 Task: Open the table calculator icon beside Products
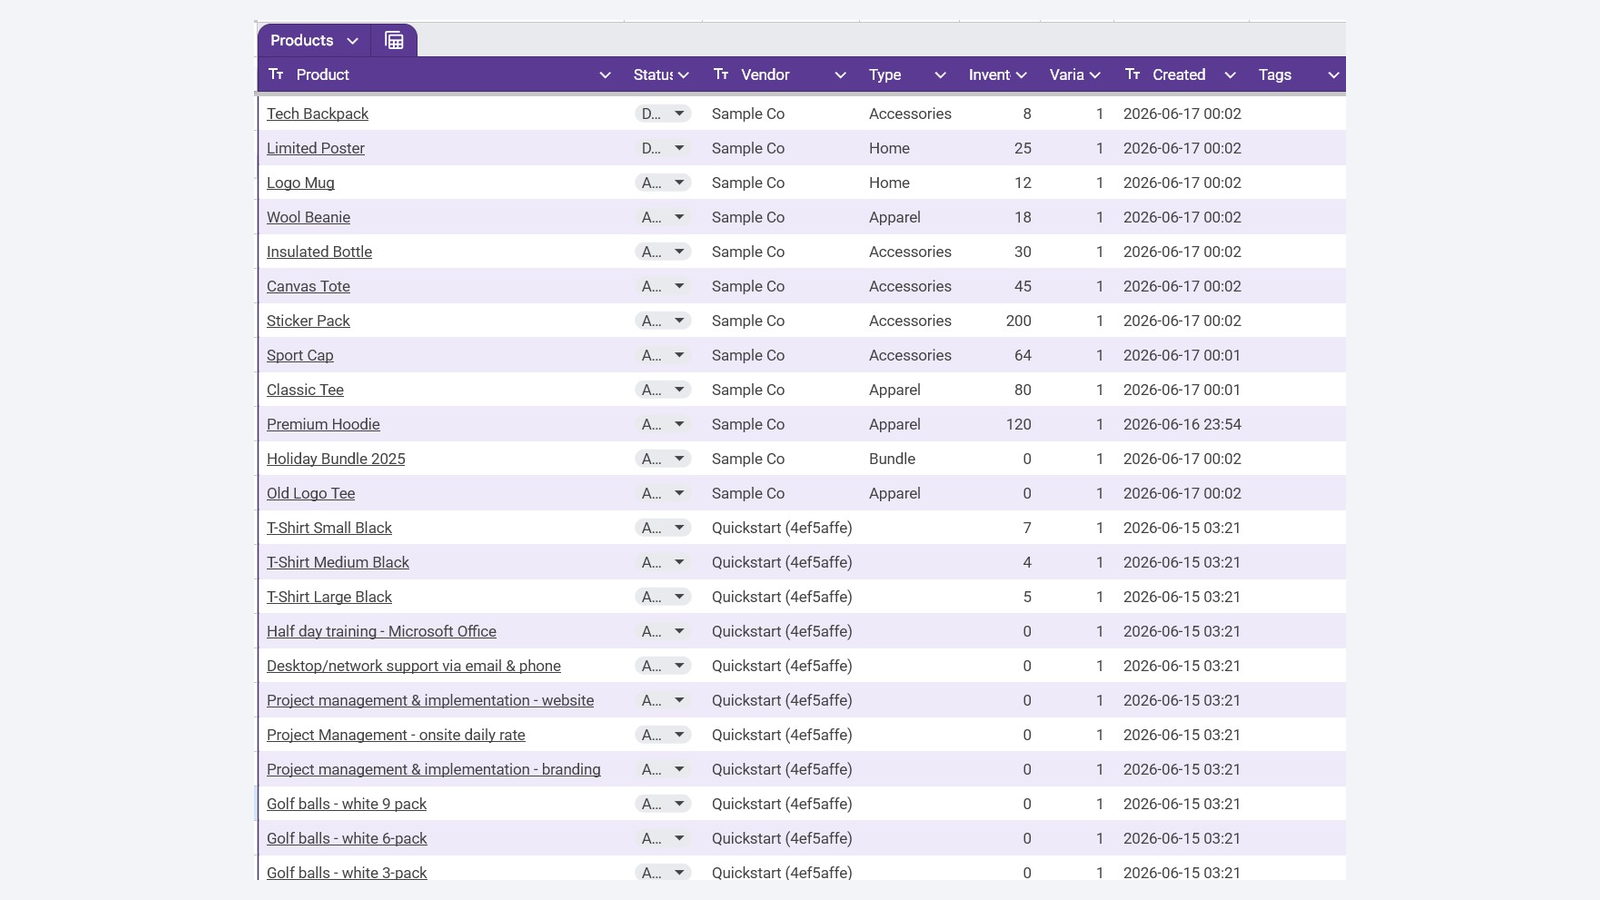click(x=394, y=40)
